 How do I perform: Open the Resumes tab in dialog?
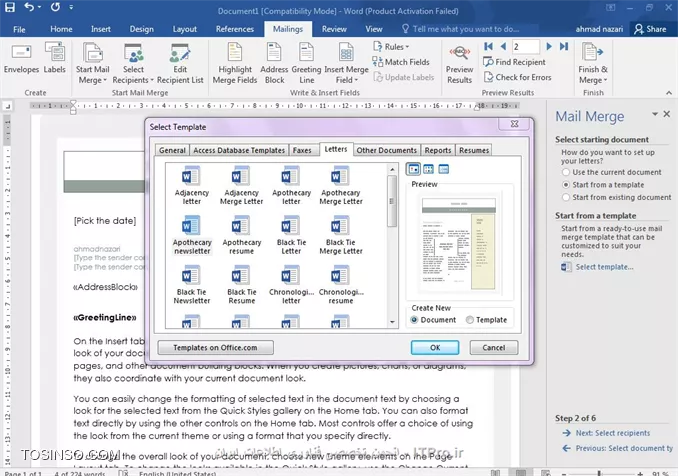pos(474,150)
